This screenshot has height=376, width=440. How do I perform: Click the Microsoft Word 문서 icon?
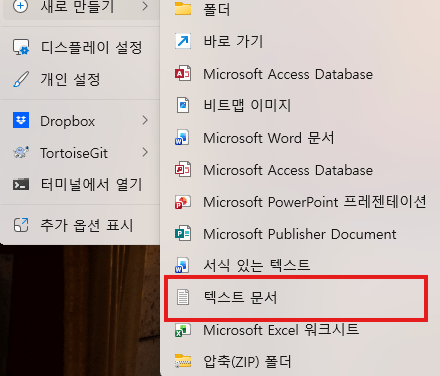[x=183, y=137]
